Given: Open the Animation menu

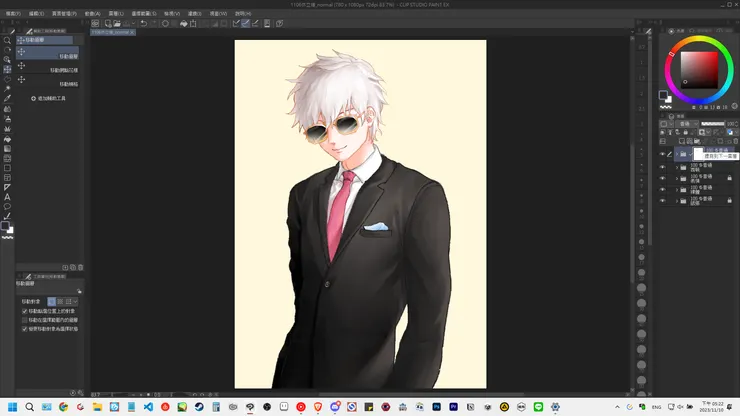Looking at the screenshot, I should point(92,14).
